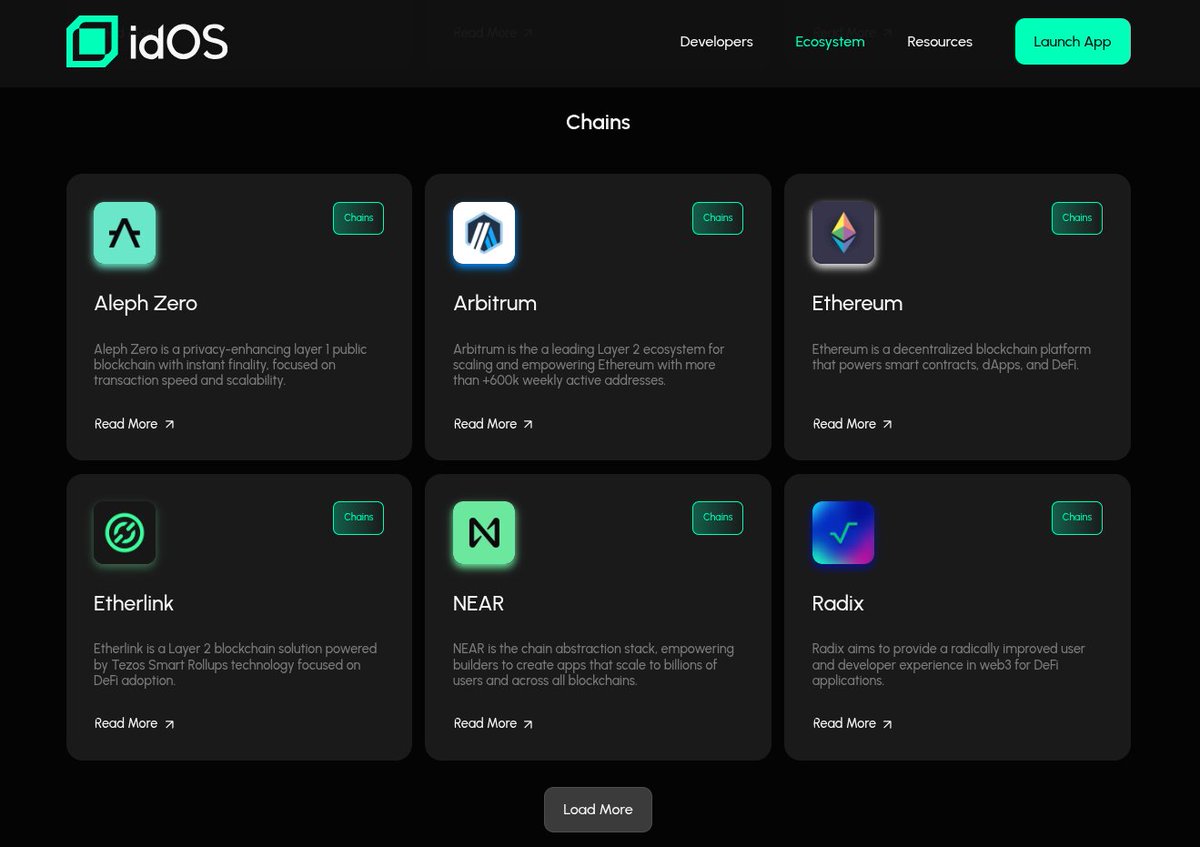Open Read More link for Aleph Zero
Image resolution: width=1200 pixels, height=847 pixels.
[x=134, y=424]
